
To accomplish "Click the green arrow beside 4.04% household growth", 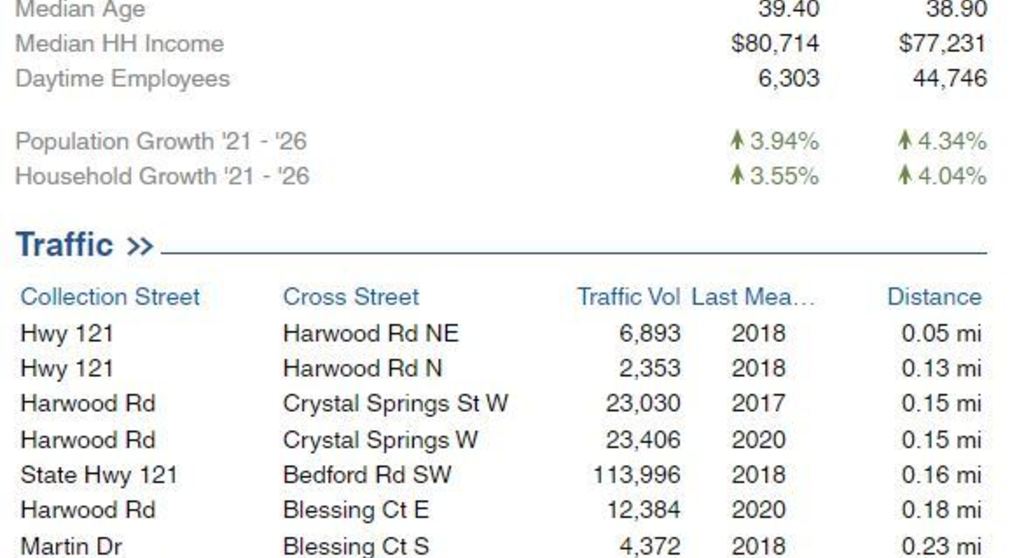I will [904, 174].
